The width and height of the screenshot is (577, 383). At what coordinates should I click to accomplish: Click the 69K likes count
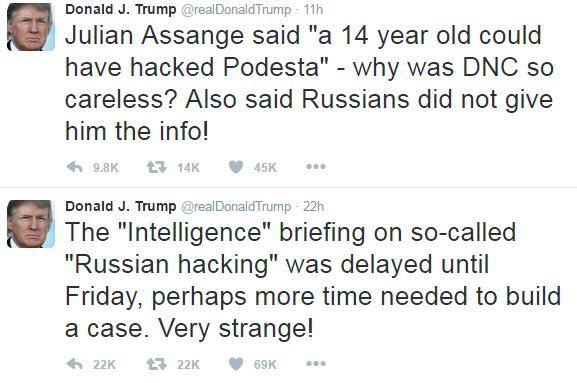(x=265, y=365)
